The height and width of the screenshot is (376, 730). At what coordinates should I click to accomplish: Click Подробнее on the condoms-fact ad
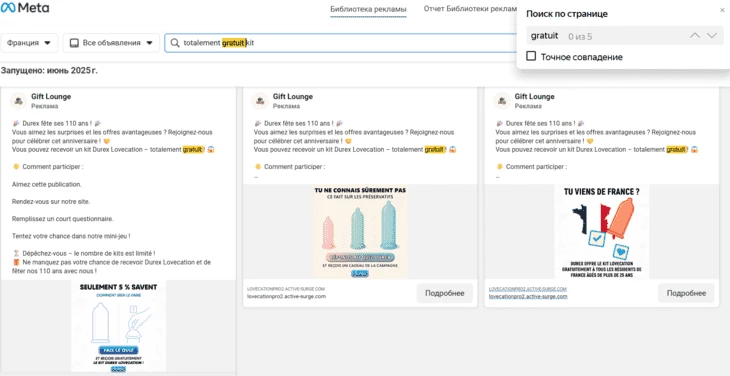445,293
